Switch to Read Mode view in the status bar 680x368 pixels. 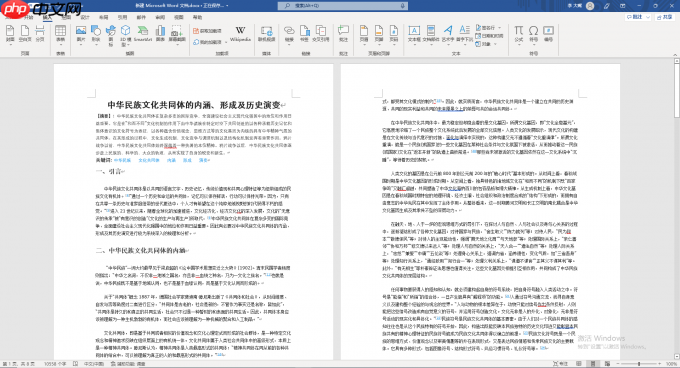click(x=579, y=364)
